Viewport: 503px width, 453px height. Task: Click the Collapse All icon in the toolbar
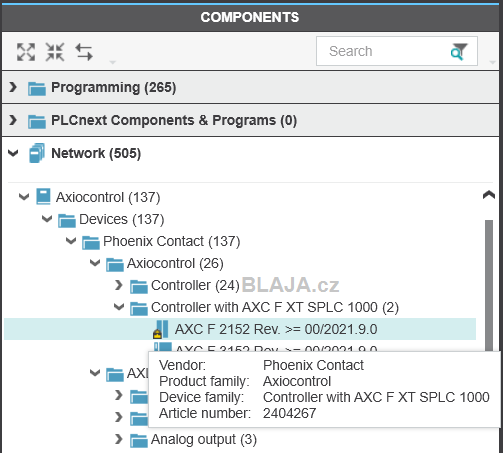click(55, 52)
